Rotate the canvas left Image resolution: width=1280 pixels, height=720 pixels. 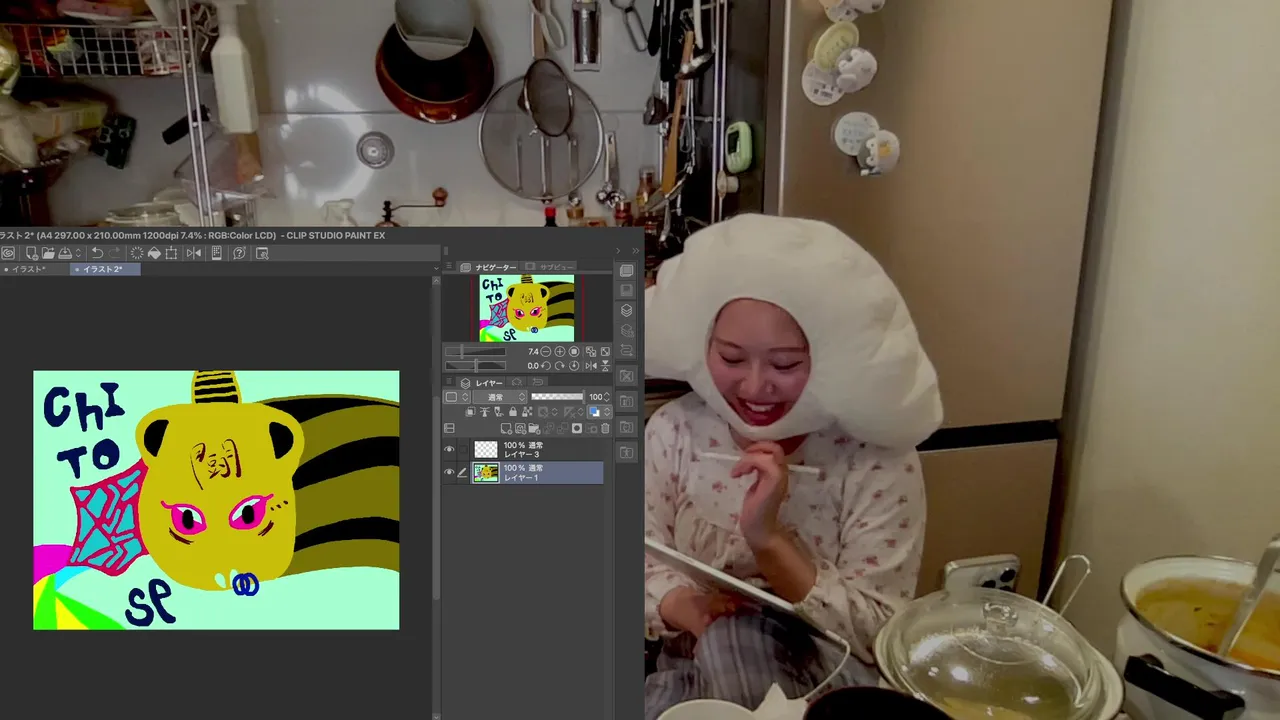click(546, 366)
